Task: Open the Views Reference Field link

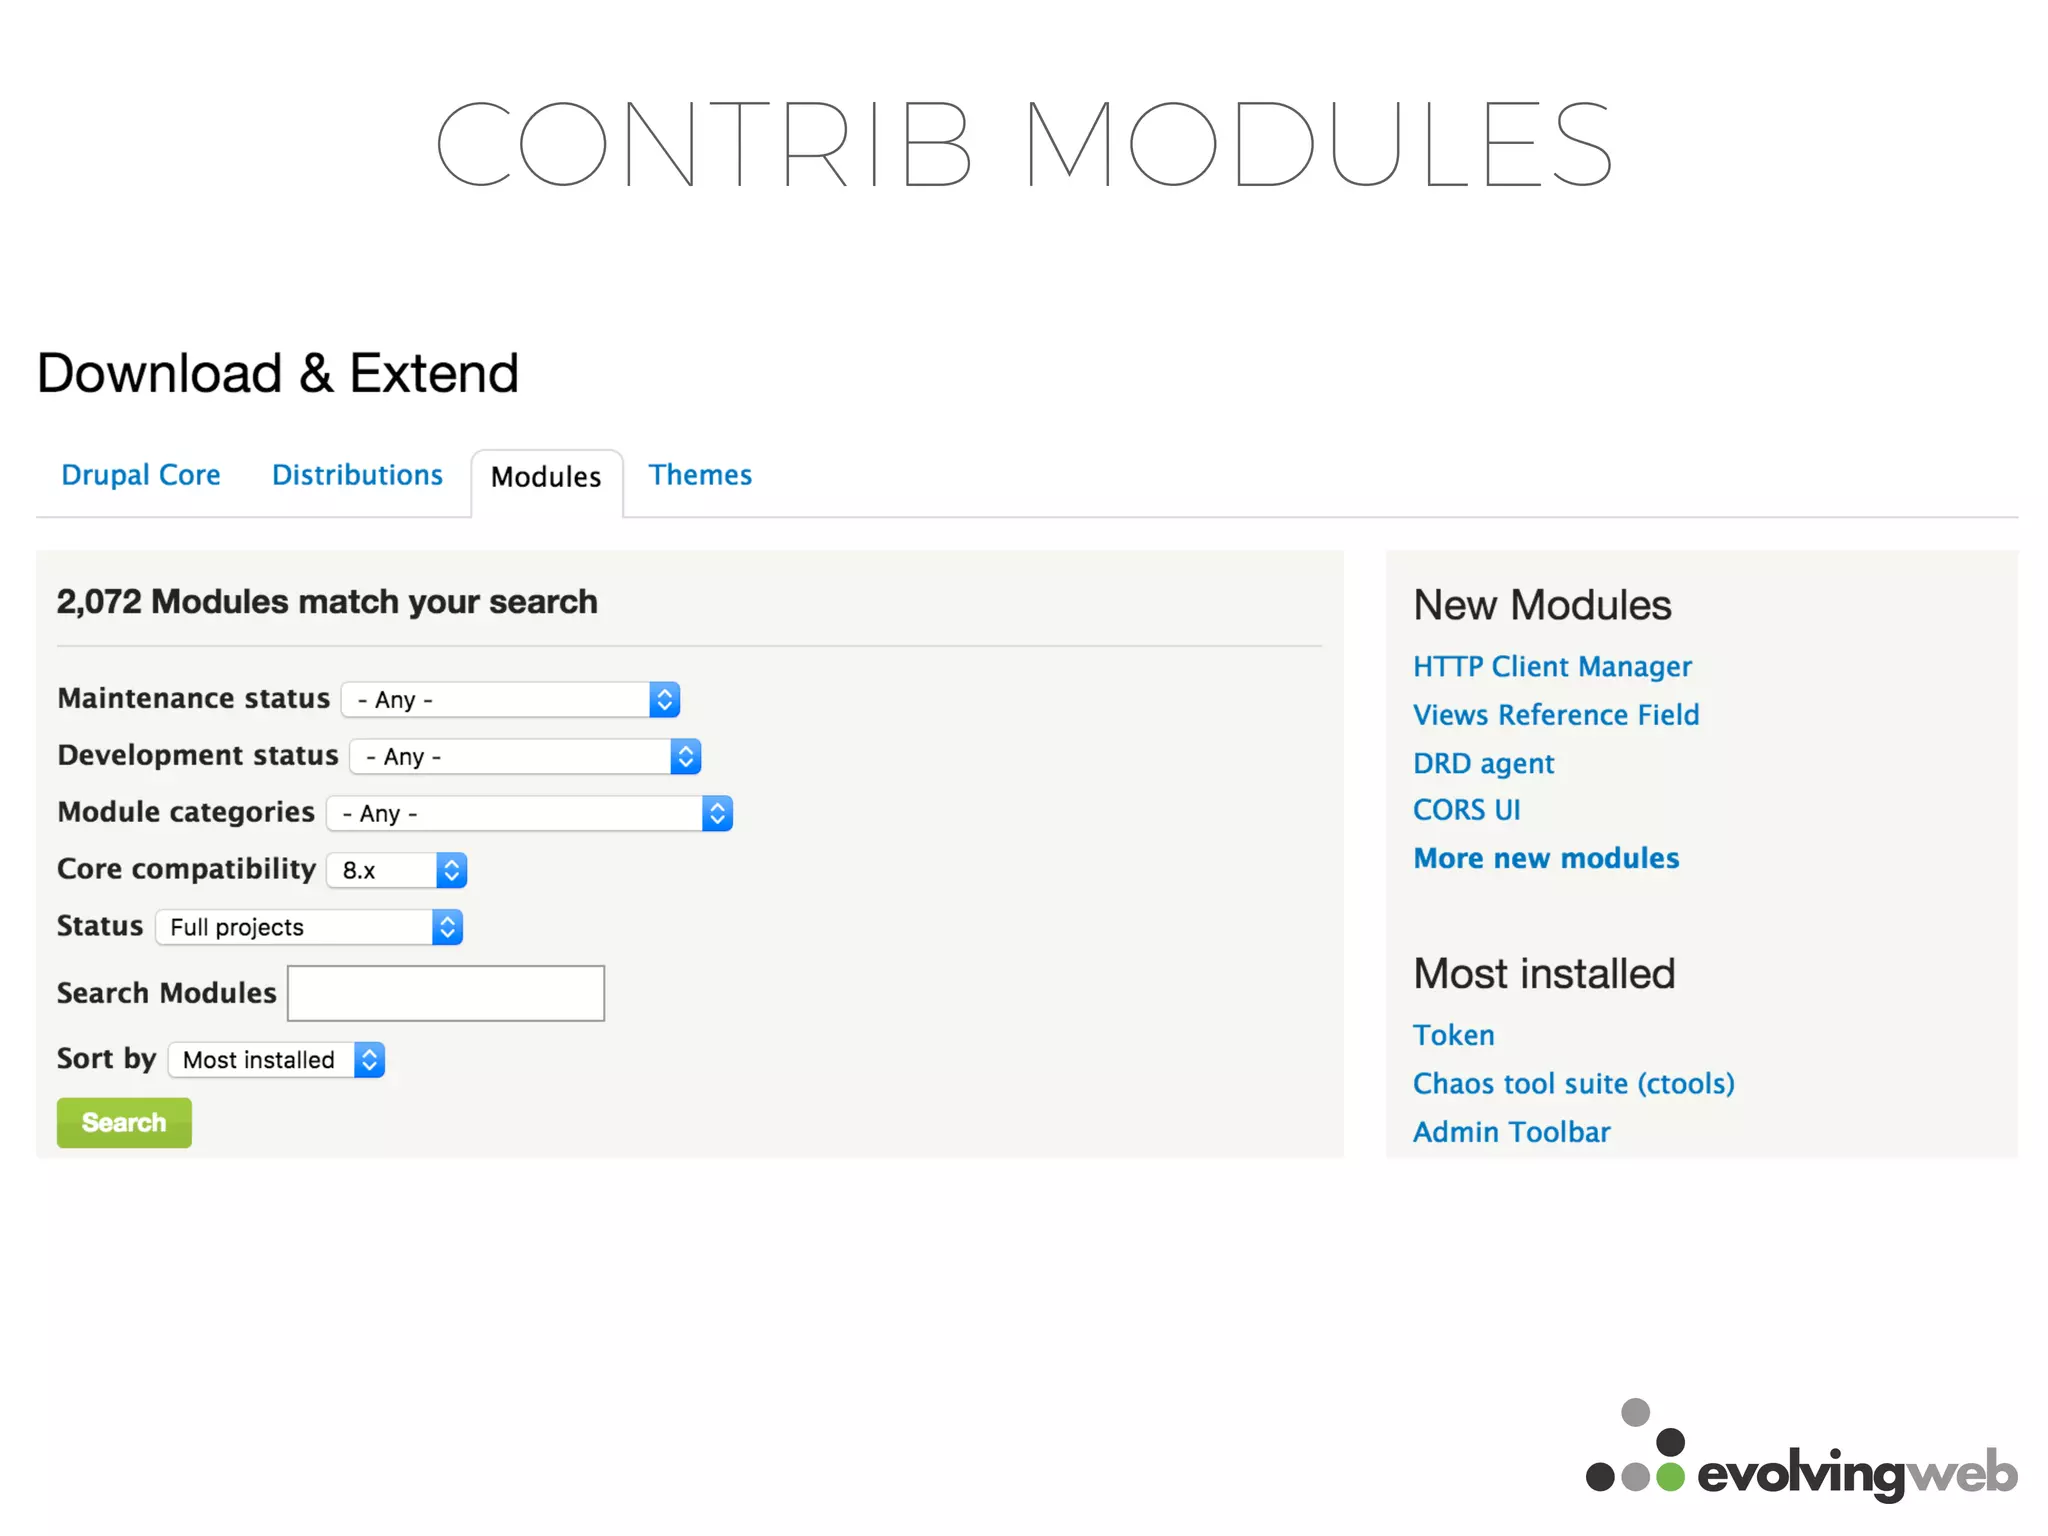Action: click(x=1556, y=715)
